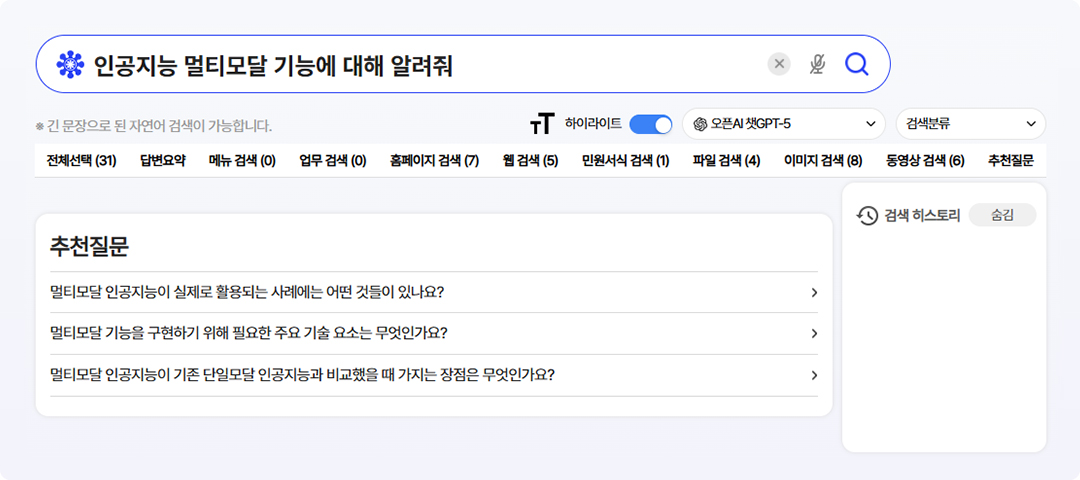1080x480 pixels.
Task: Open the 주요 기술 요소 recommended question
Action: click(x=433, y=333)
